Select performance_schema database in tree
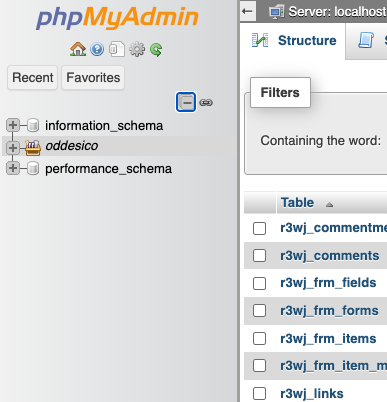 click(108, 169)
